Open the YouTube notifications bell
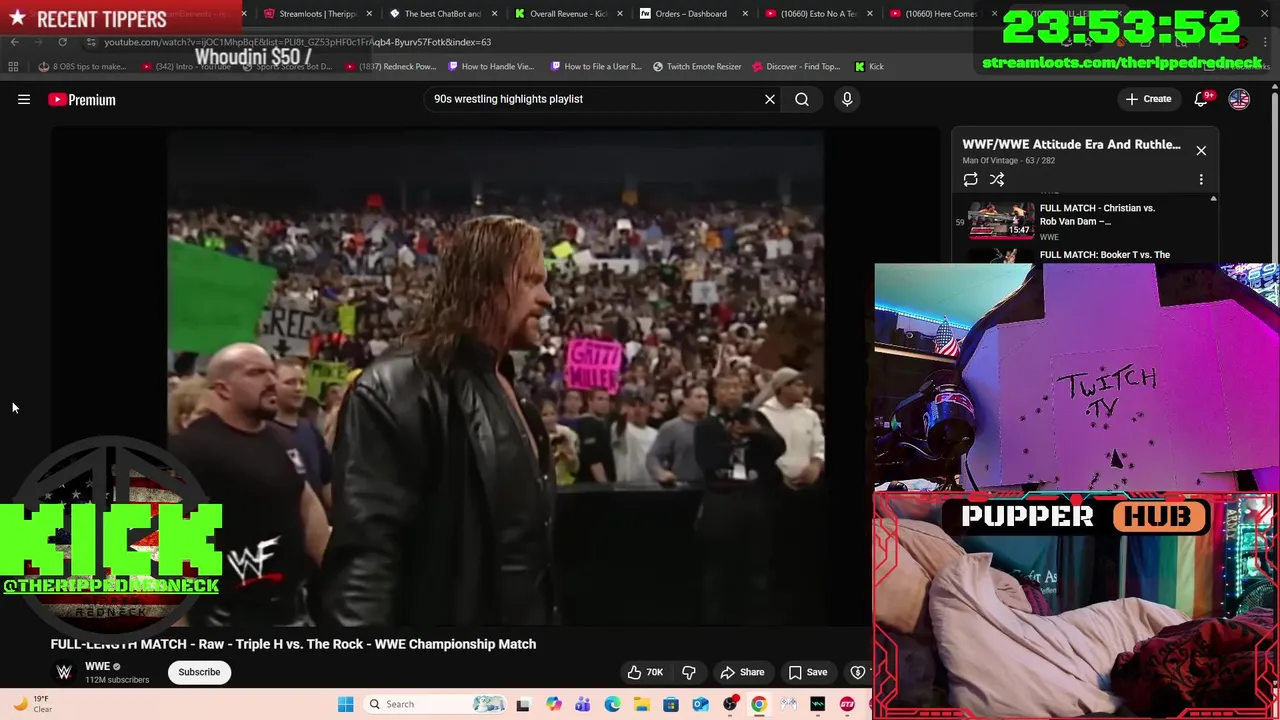This screenshot has width=1280, height=720. [1202, 99]
